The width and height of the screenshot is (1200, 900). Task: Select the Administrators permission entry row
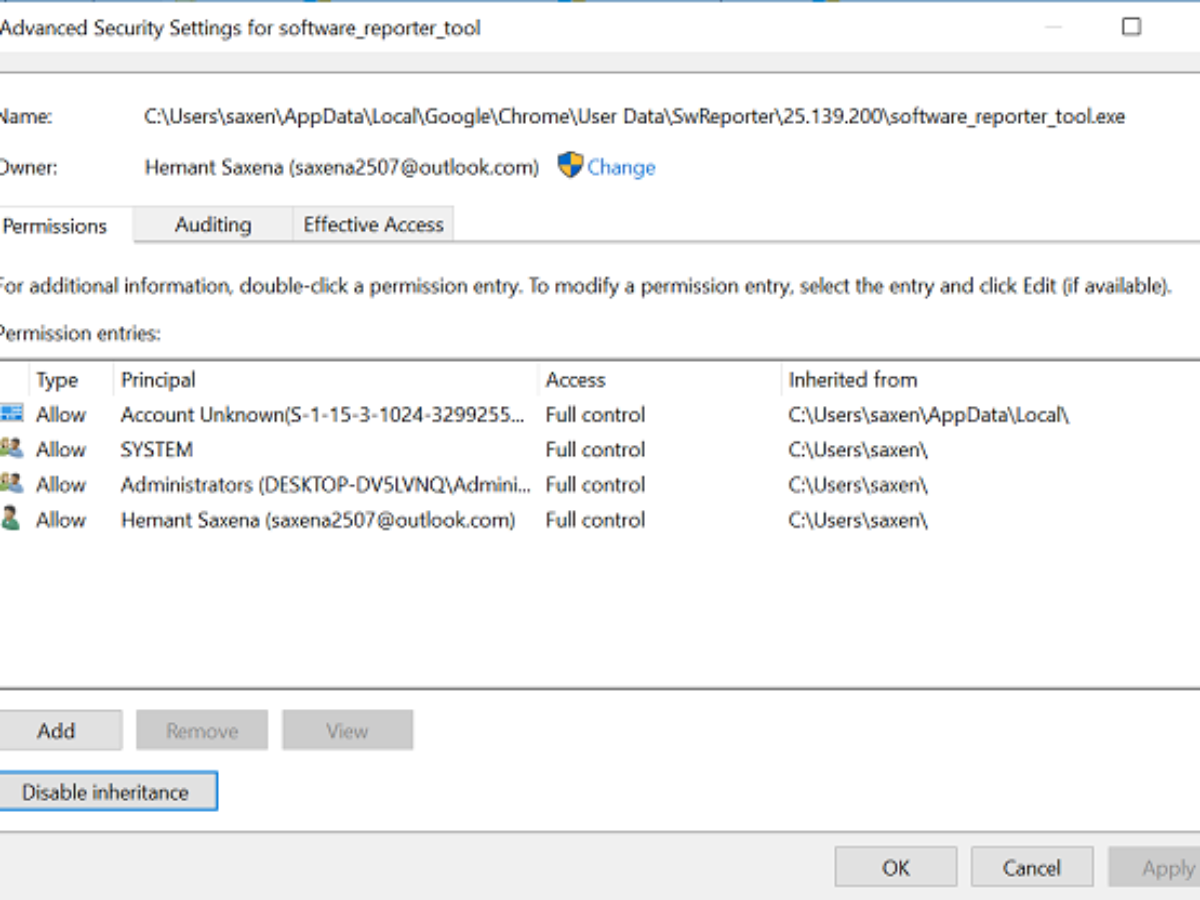[x=326, y=485]
